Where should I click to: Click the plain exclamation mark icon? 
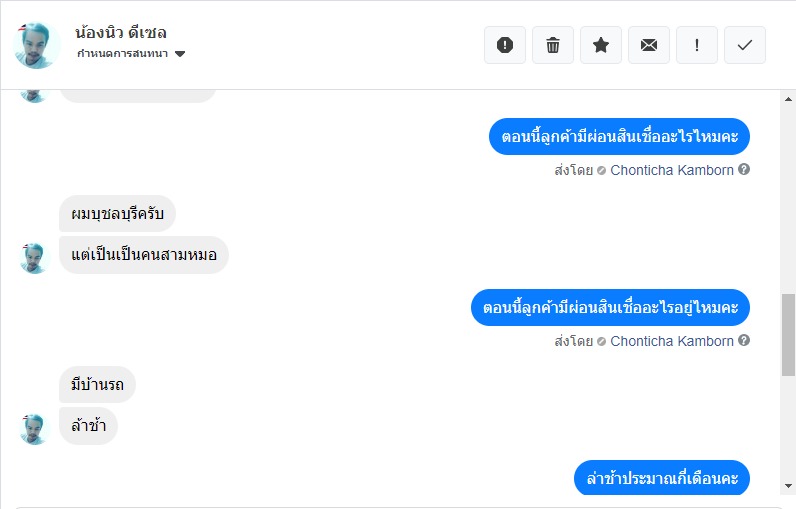pyautogui.click(x=697, y=45)
